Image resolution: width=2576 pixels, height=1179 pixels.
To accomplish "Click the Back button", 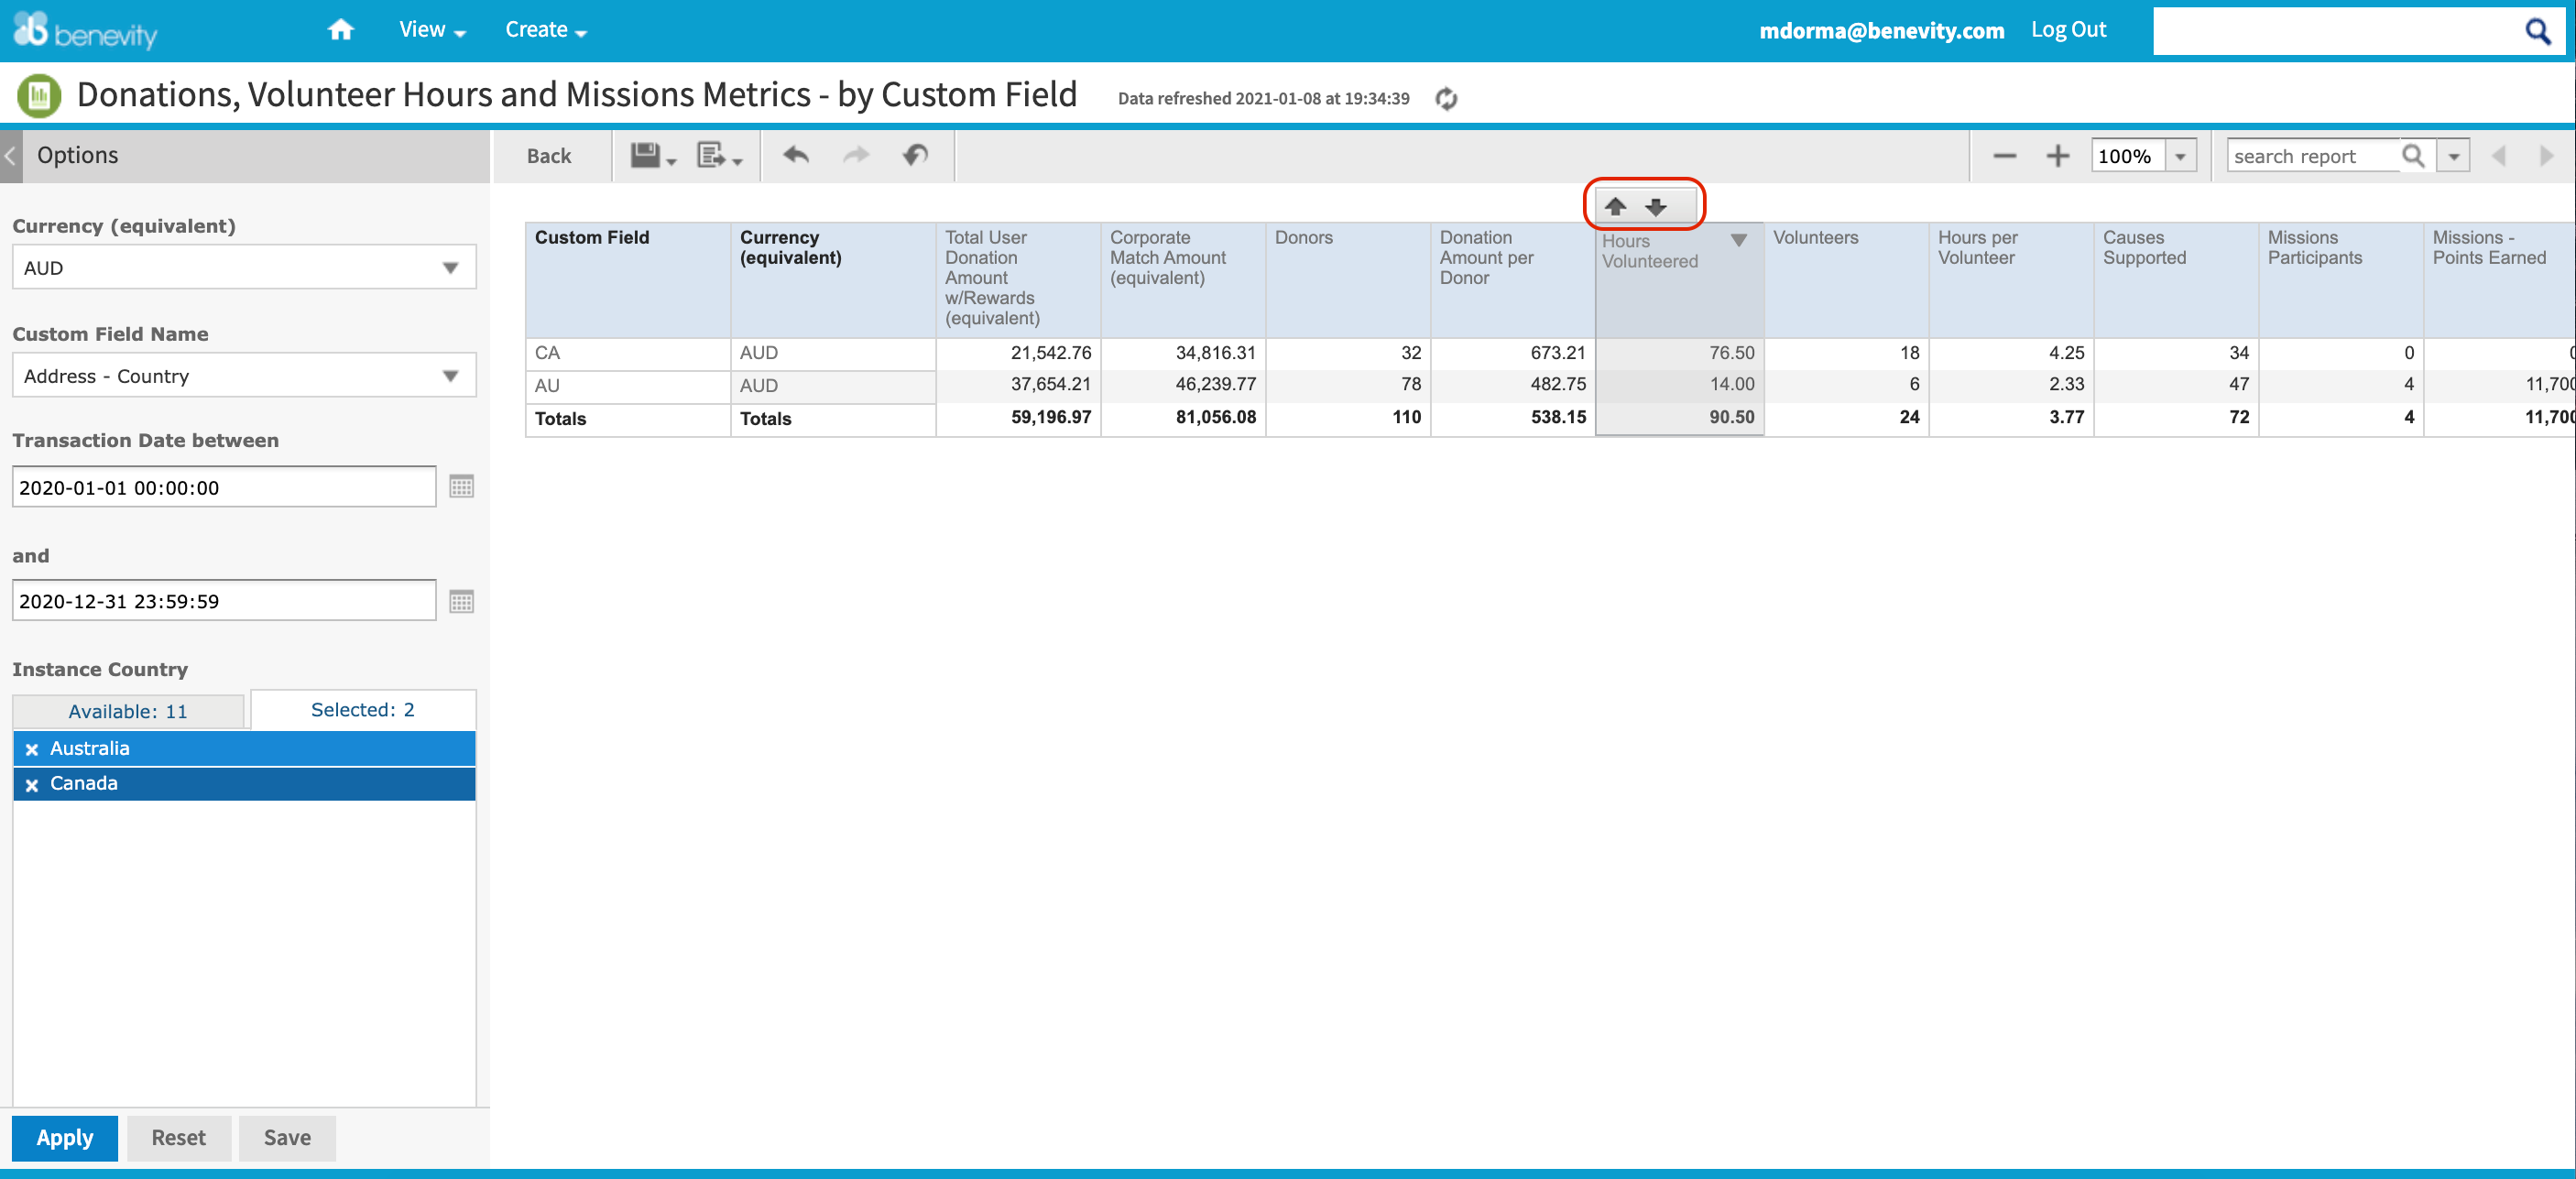I will click(x=549, y=156).
